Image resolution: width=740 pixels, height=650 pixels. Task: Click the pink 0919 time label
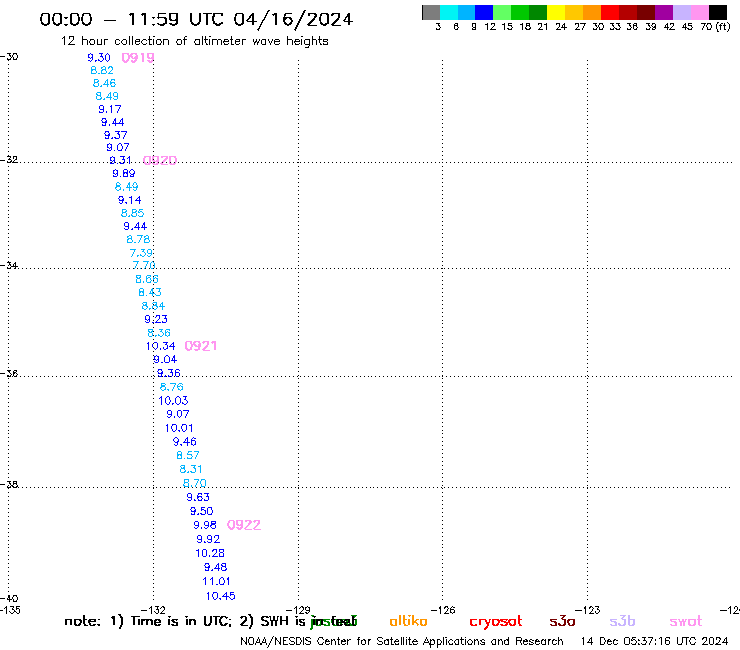(x=138, y=58)
